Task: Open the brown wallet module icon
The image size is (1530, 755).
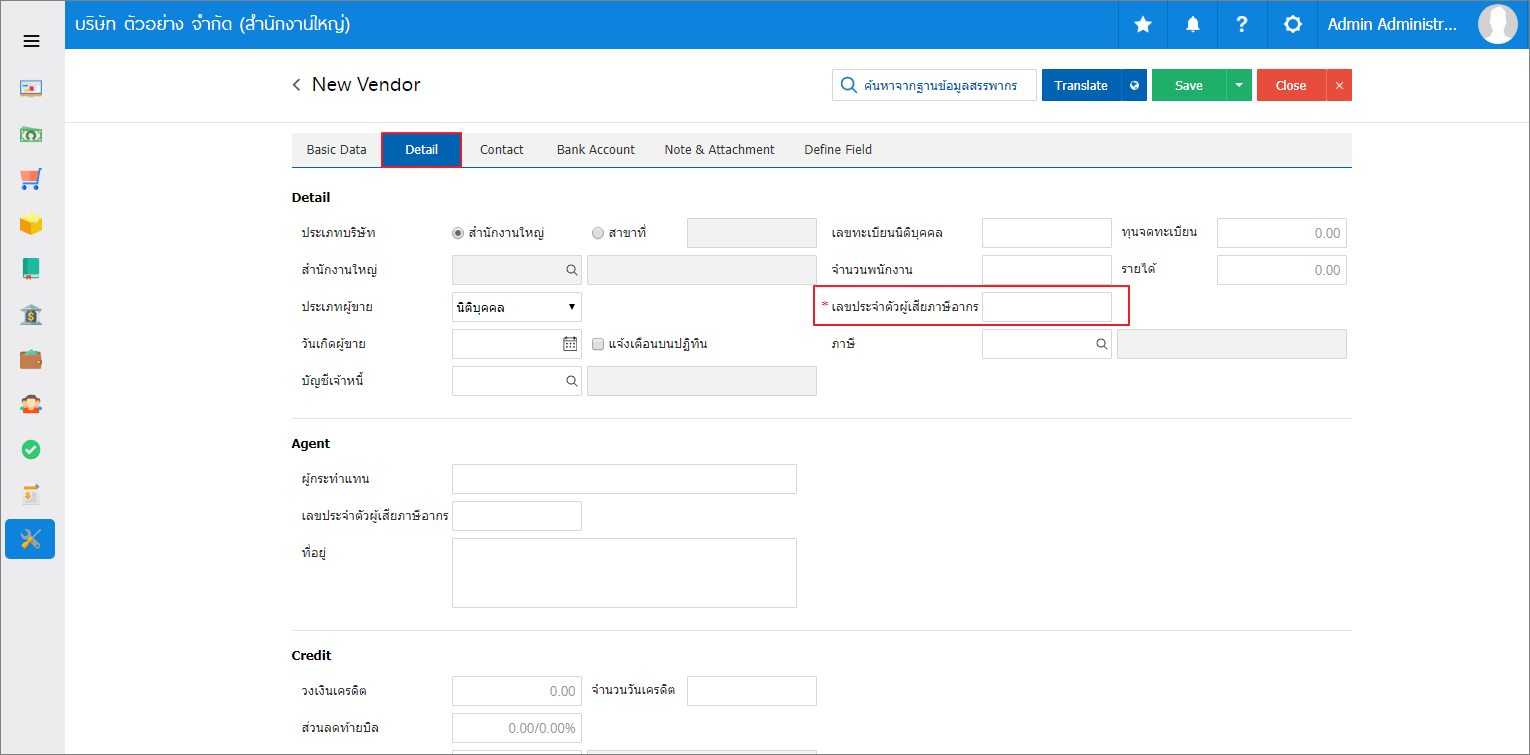Action: coord(31,359)
